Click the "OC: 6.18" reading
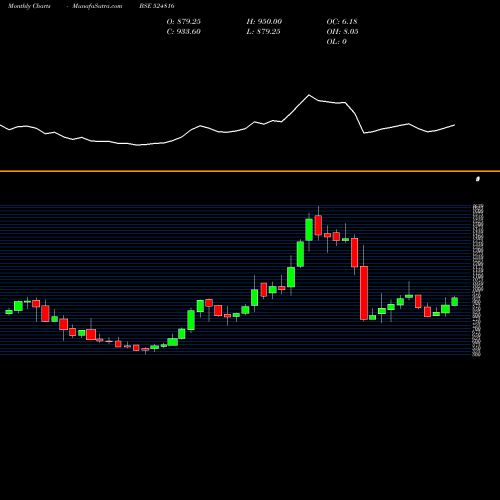Image resolution: width=500 pixels, height=500 pixels. click(342, 21)
